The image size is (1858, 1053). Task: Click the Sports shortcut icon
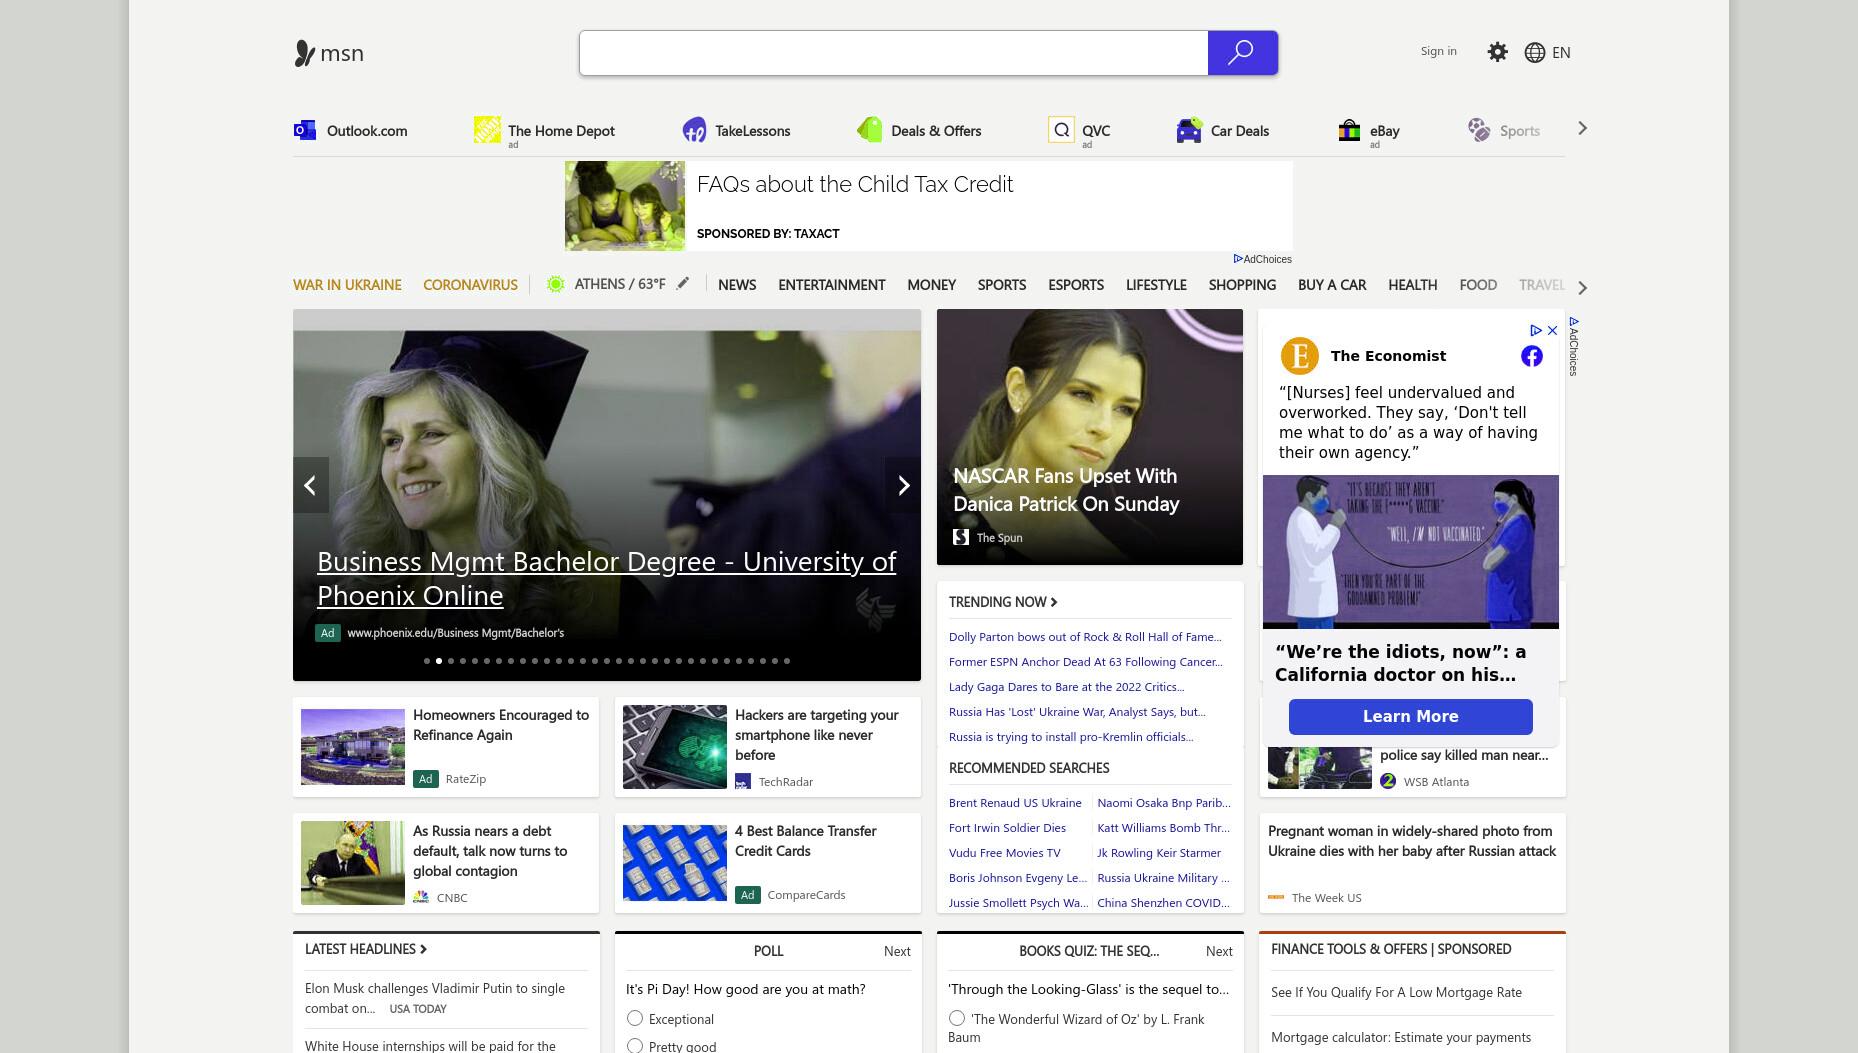[1479, 130]
